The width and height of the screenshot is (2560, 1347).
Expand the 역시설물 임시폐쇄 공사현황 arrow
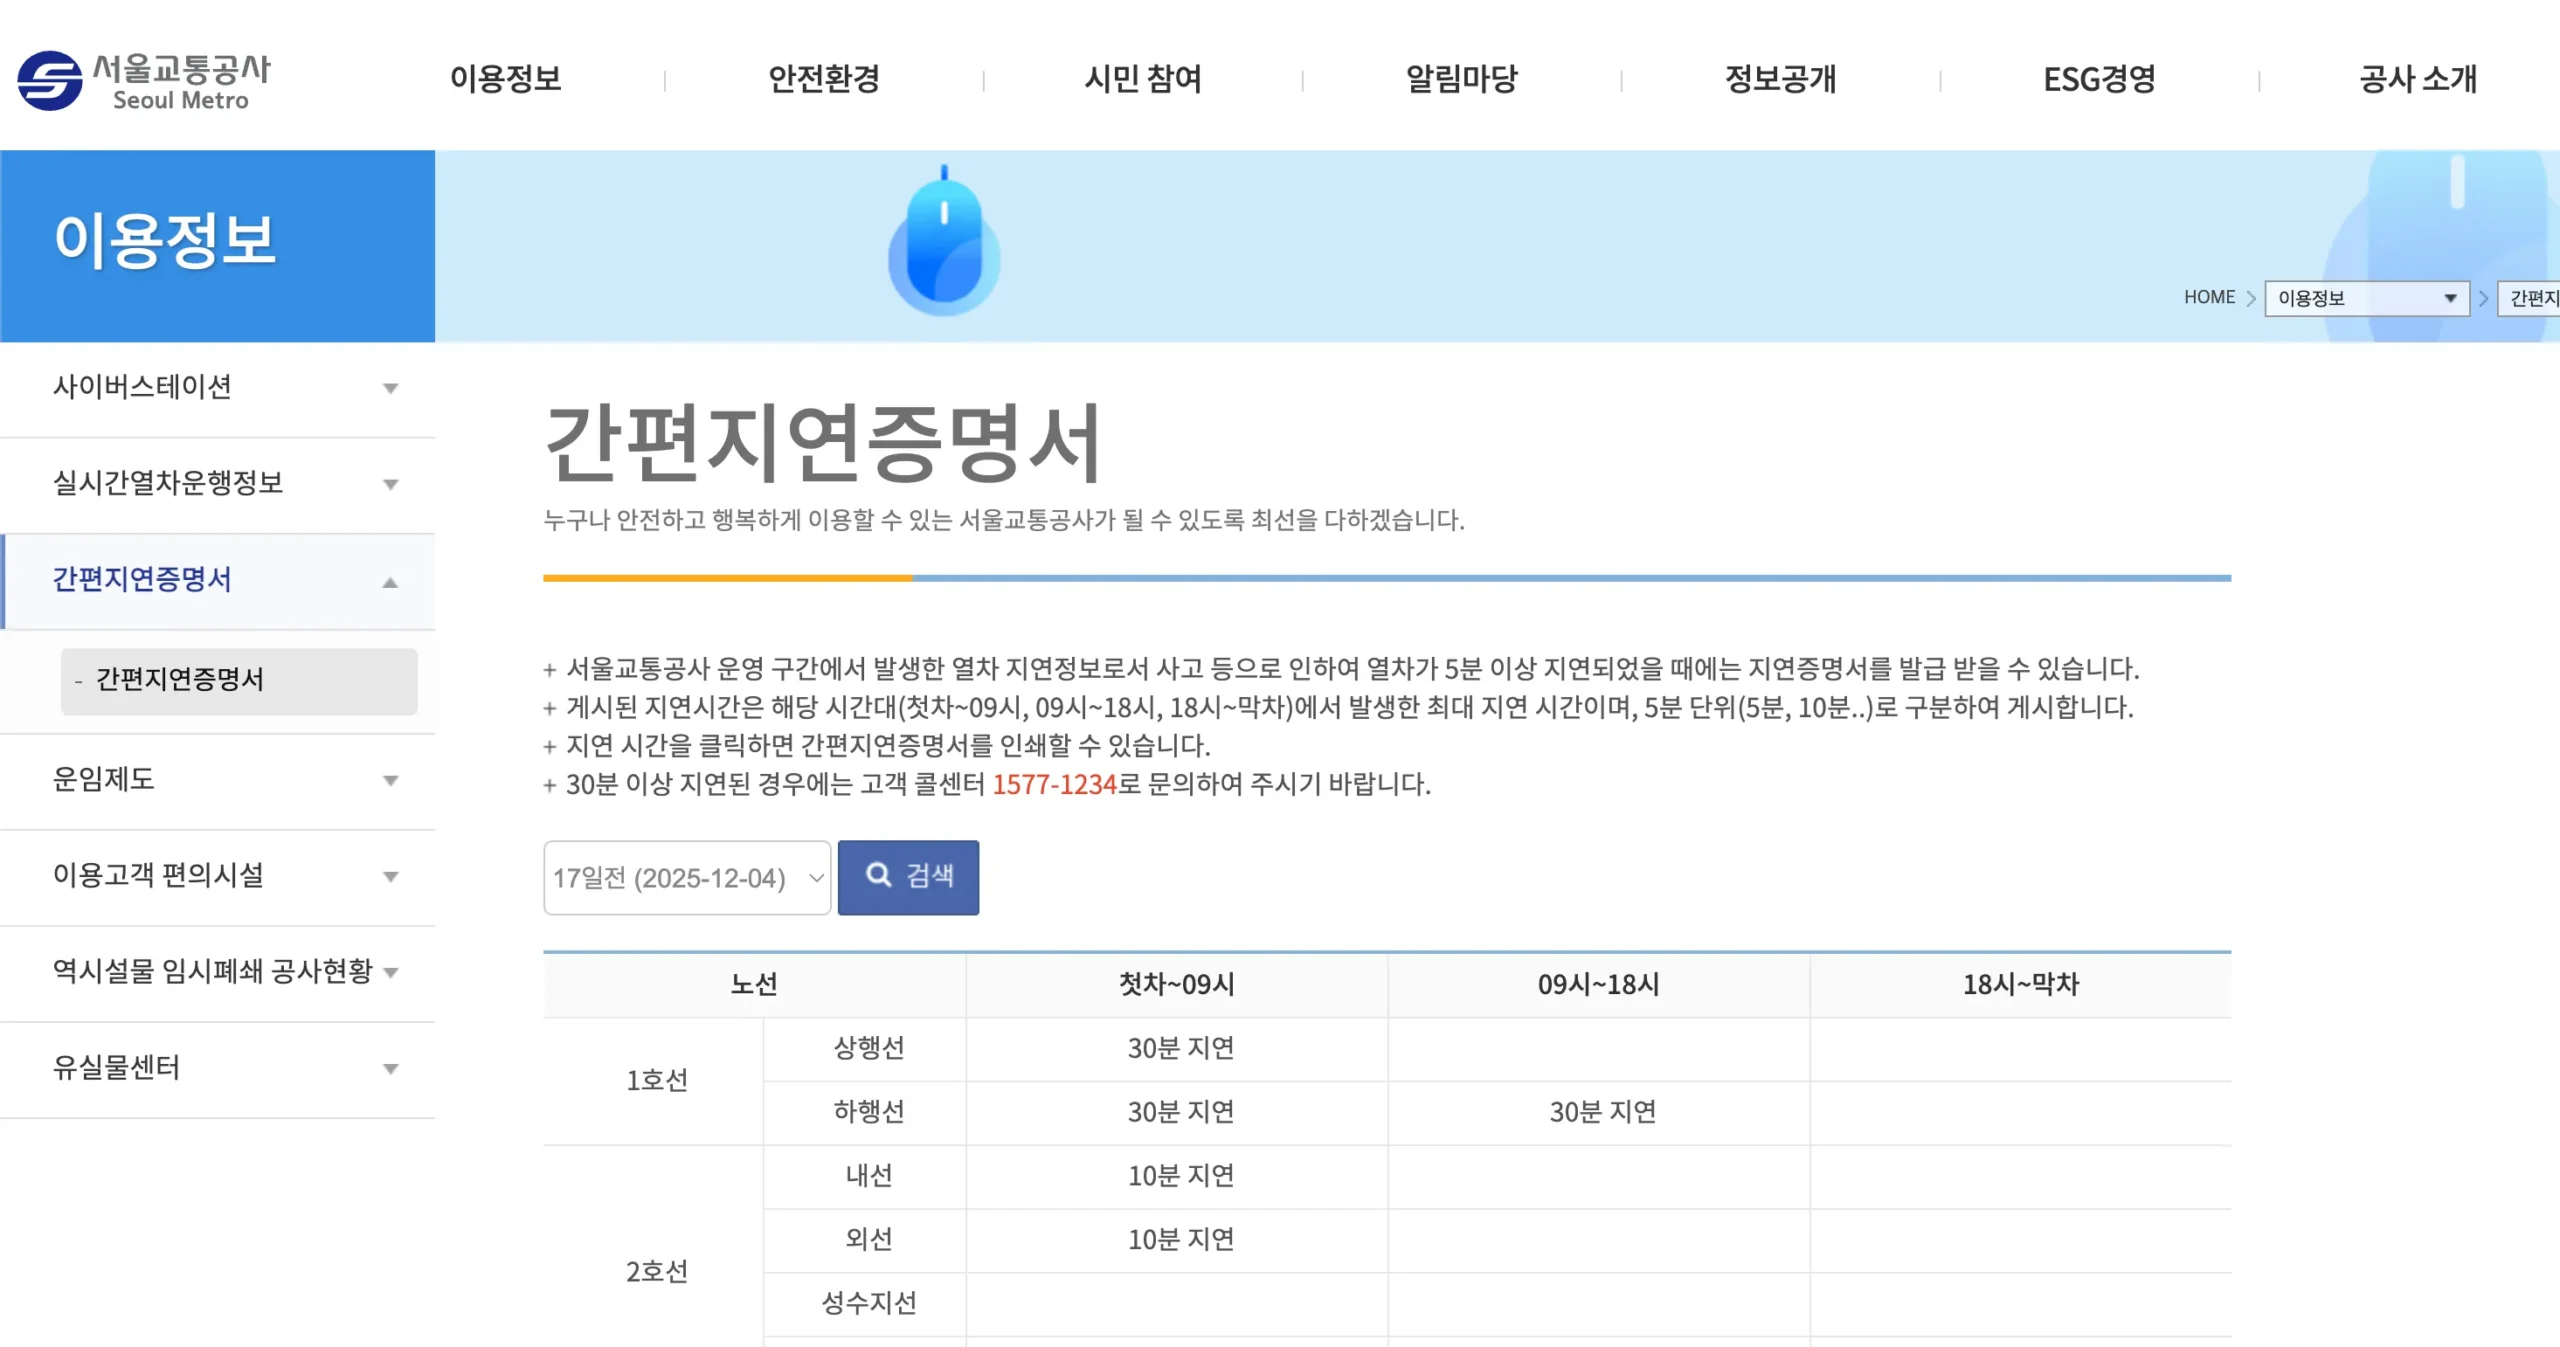pyautogui.click(x=390, y=972)
